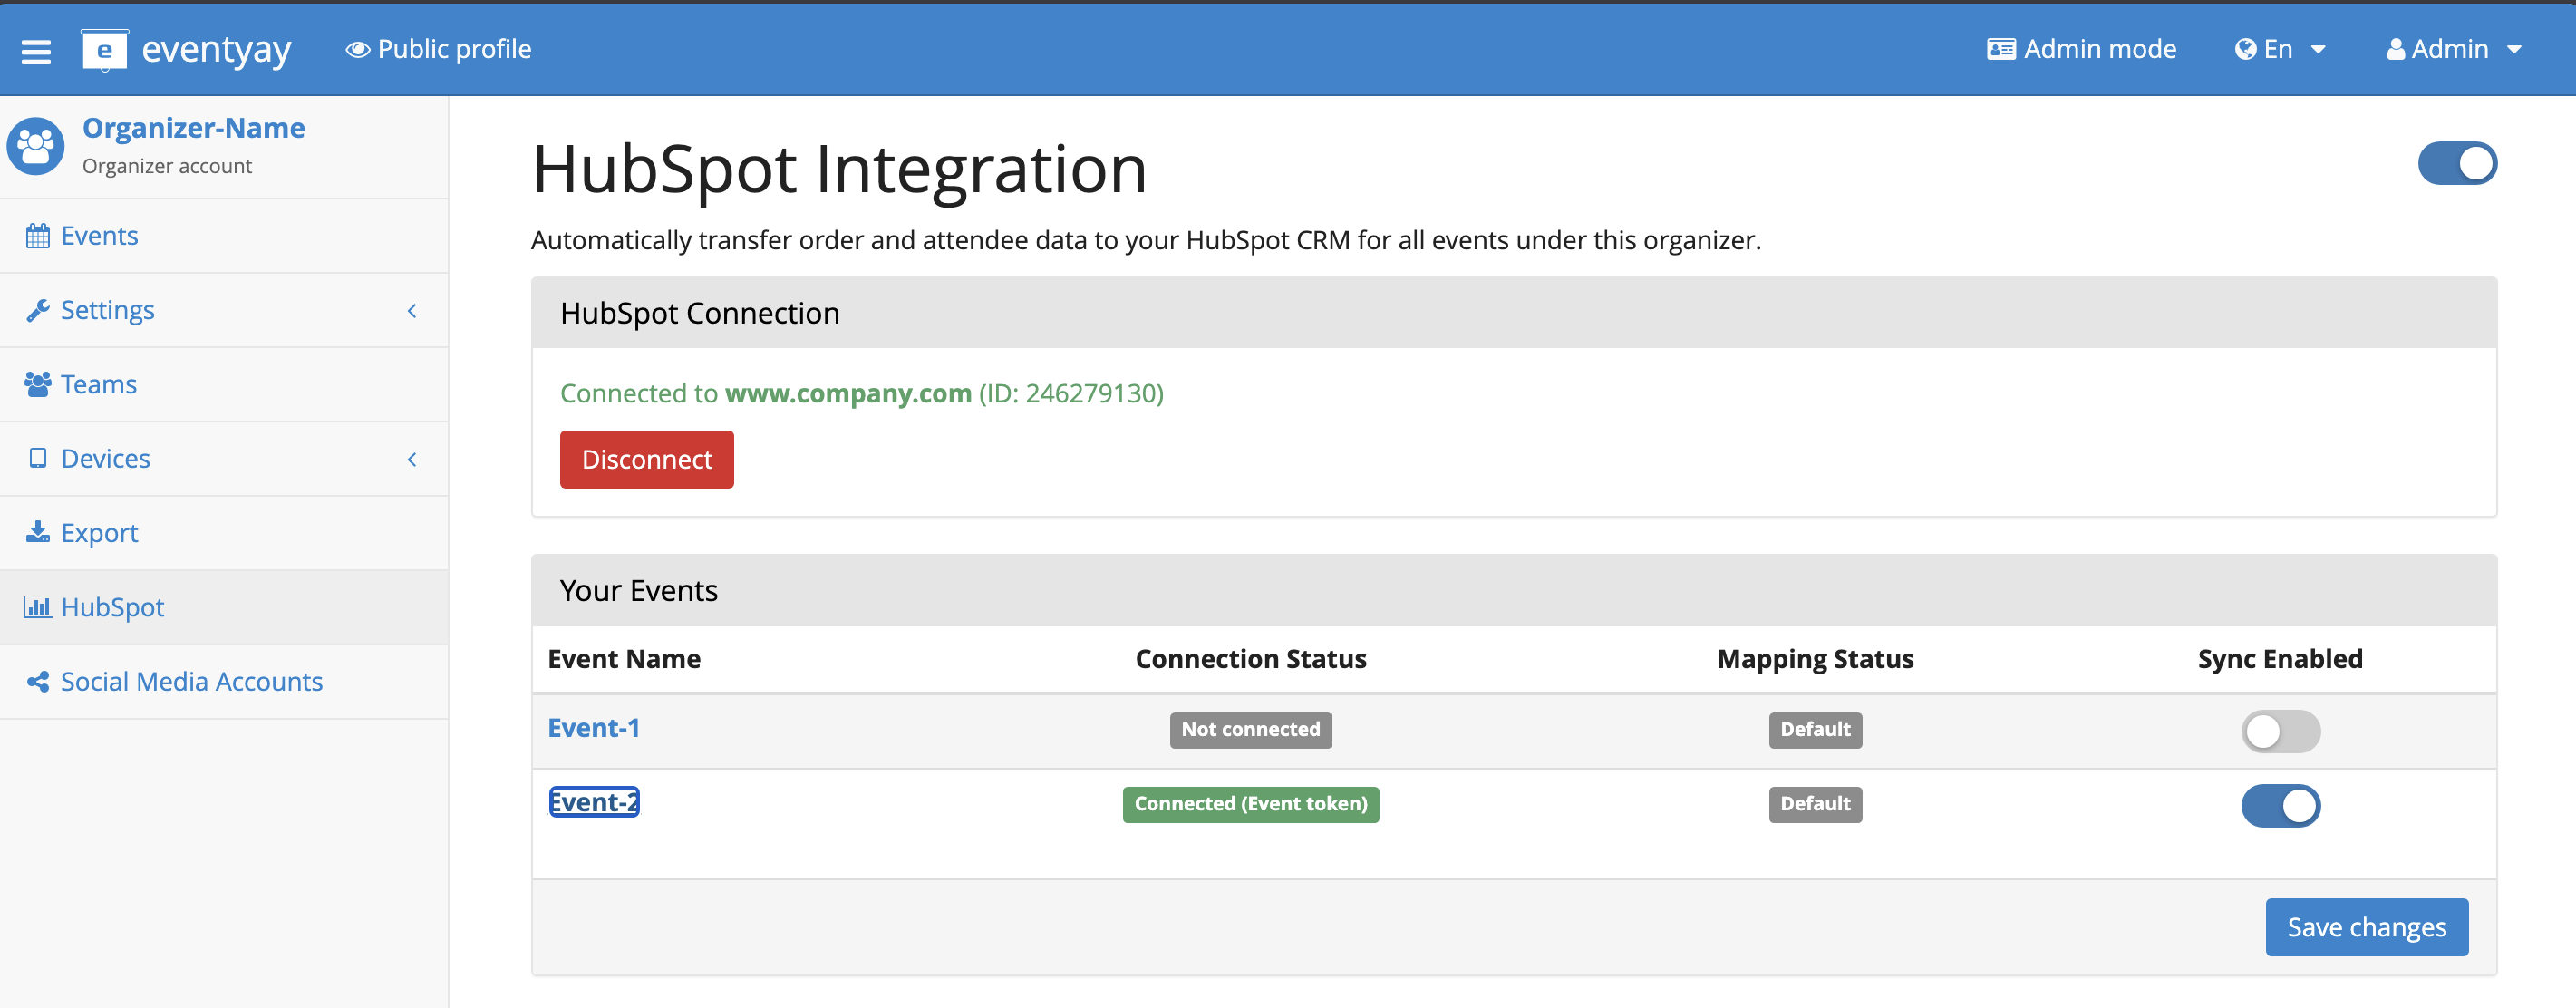Expand the Devices submenu chevron
This screenshot has height=1008, width=2576.
tap(412, 459)
